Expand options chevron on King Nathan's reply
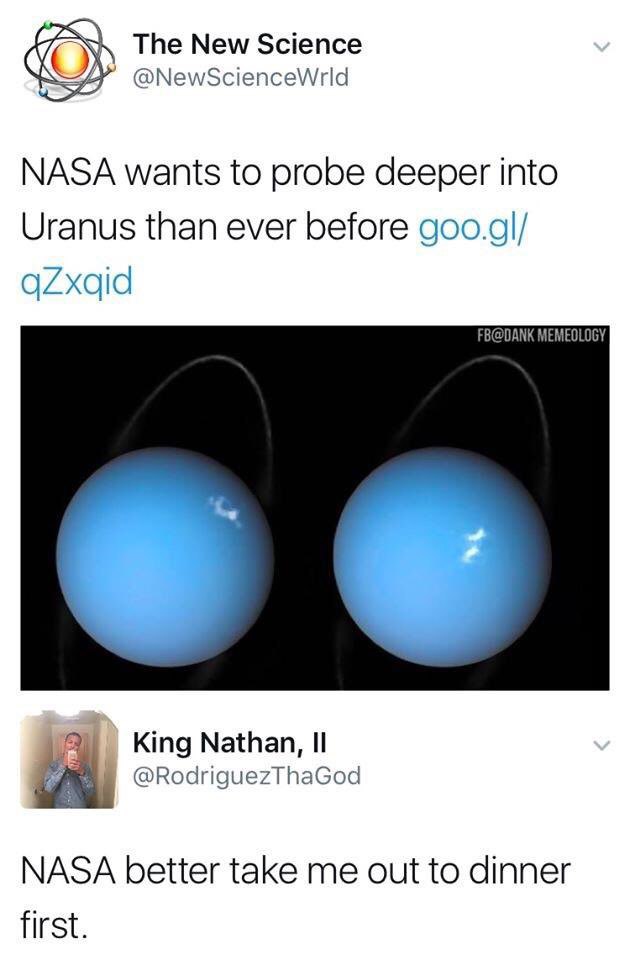The image size is (630, 960). 602,745
